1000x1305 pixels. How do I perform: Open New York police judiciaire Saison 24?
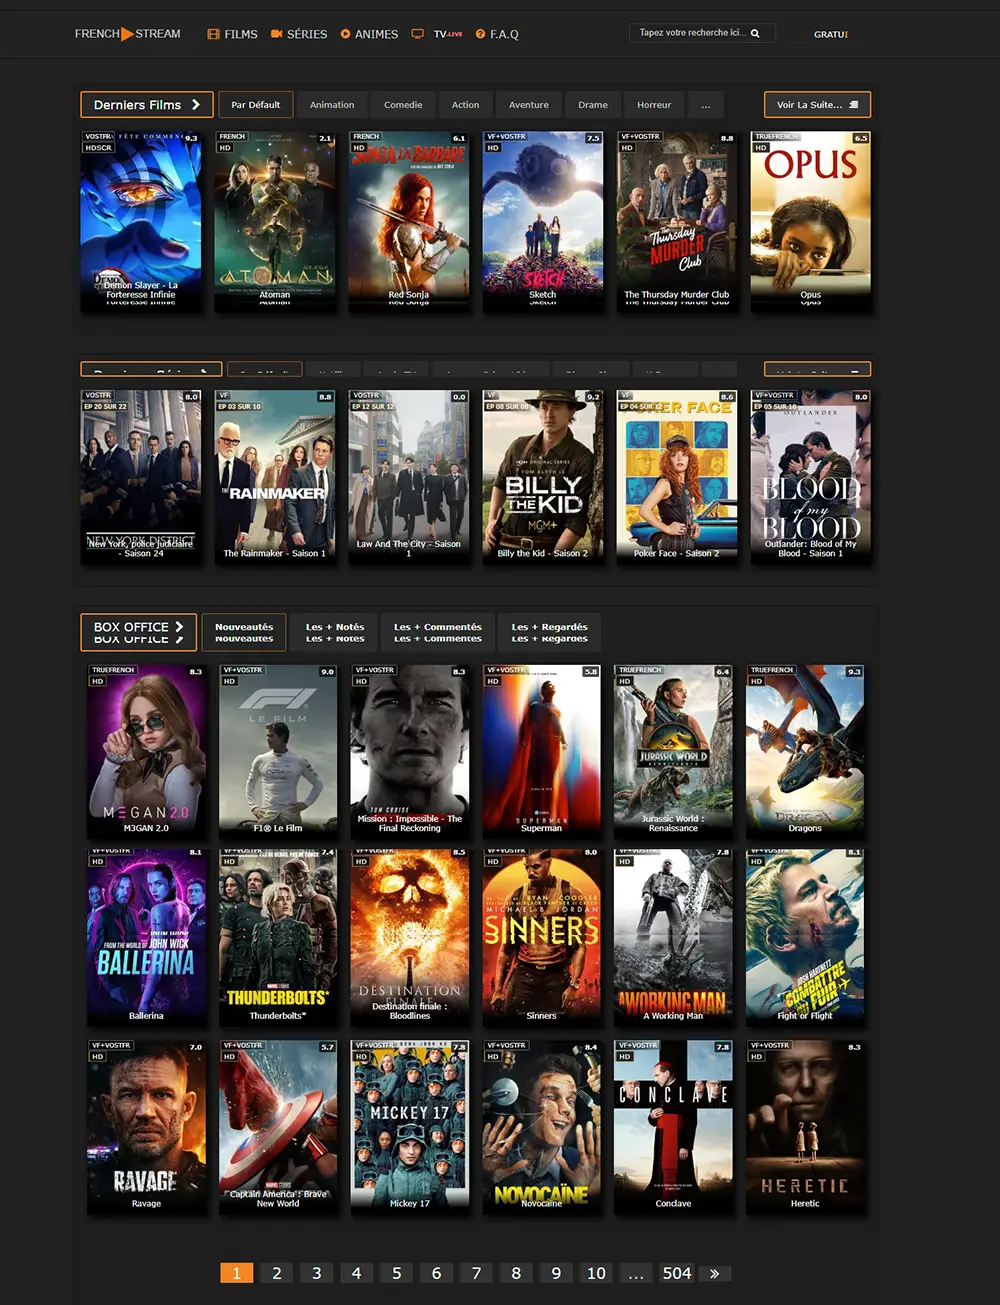(141, 476)
